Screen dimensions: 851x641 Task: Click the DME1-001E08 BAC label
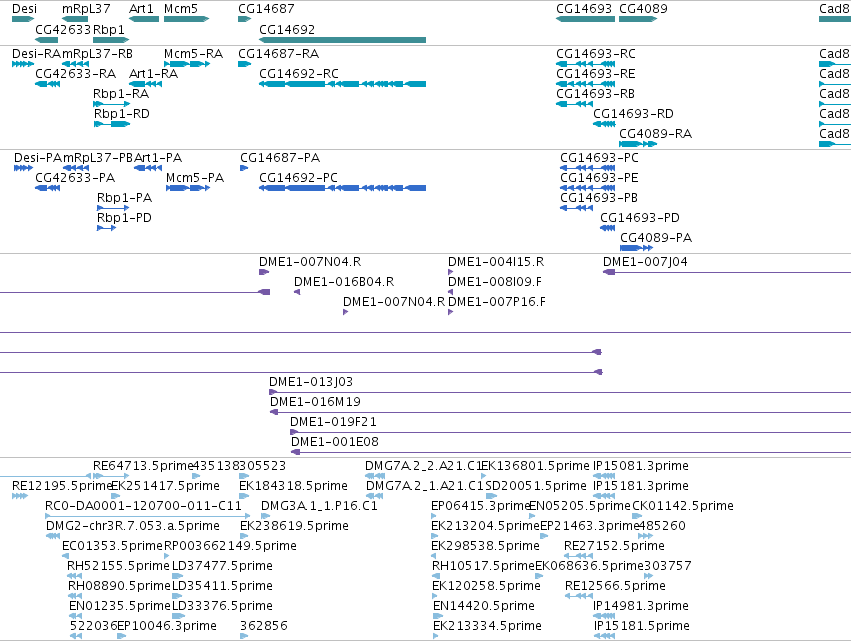click(335, 442)
